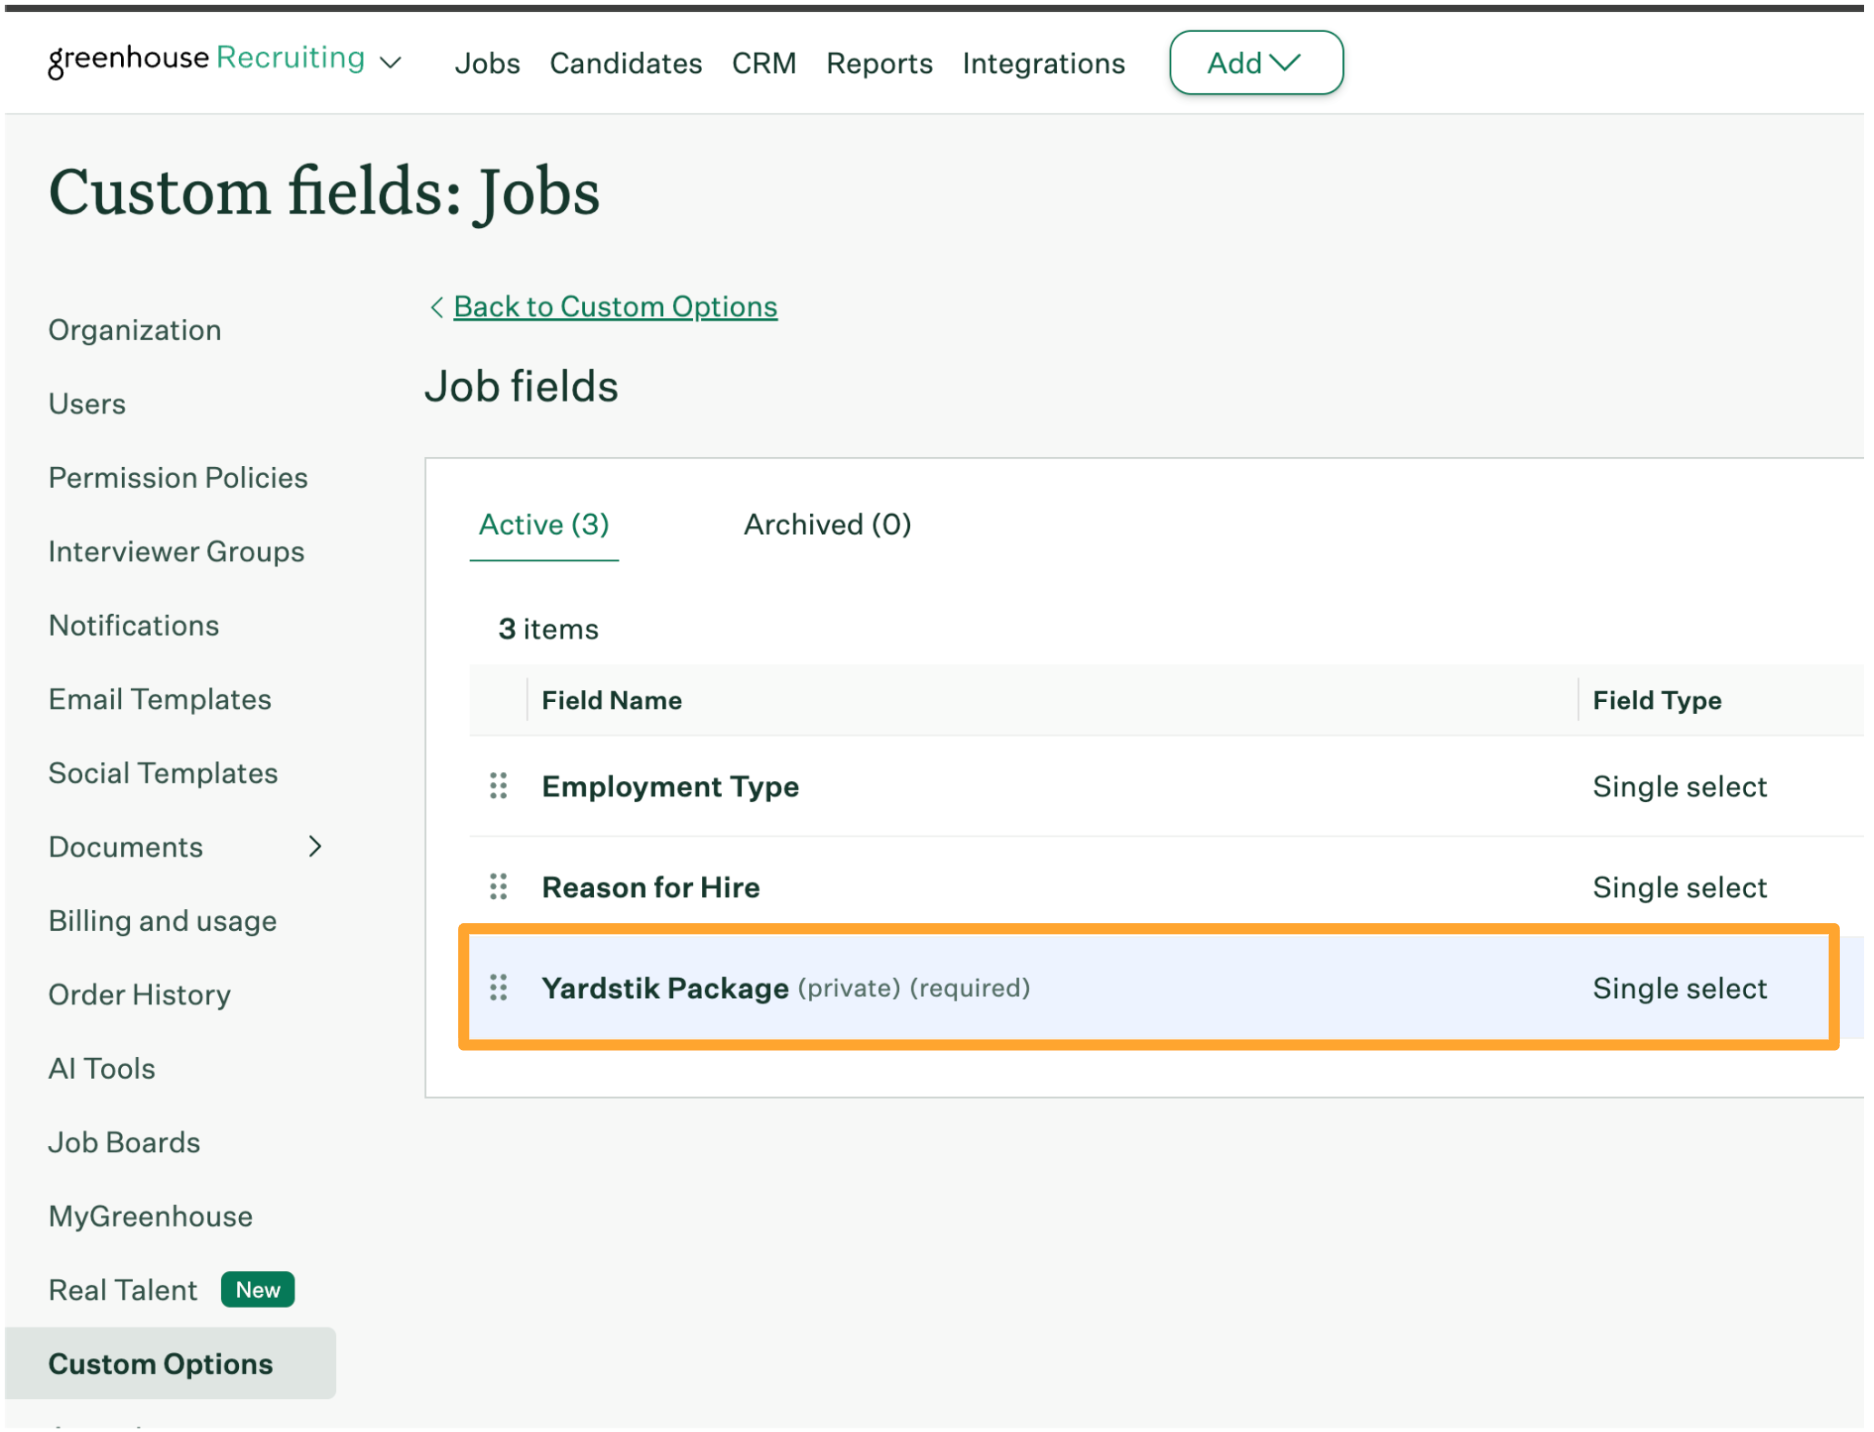This screenshot has width=1874, height=1432.
Task: Click the 3 items count label
Action: tap(549, 630)
